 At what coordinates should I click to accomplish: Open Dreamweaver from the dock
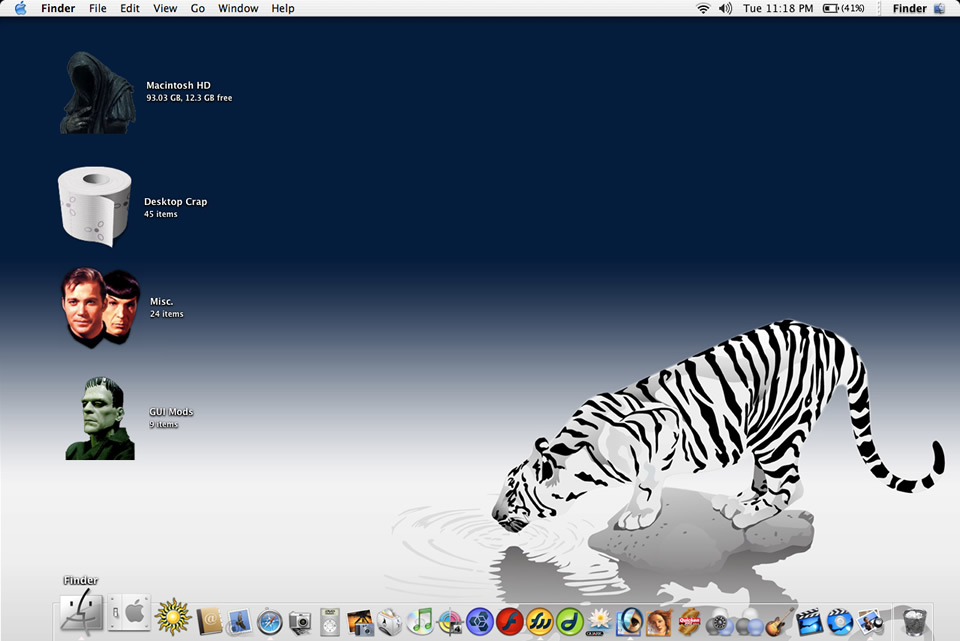click(x=570, y=622)
